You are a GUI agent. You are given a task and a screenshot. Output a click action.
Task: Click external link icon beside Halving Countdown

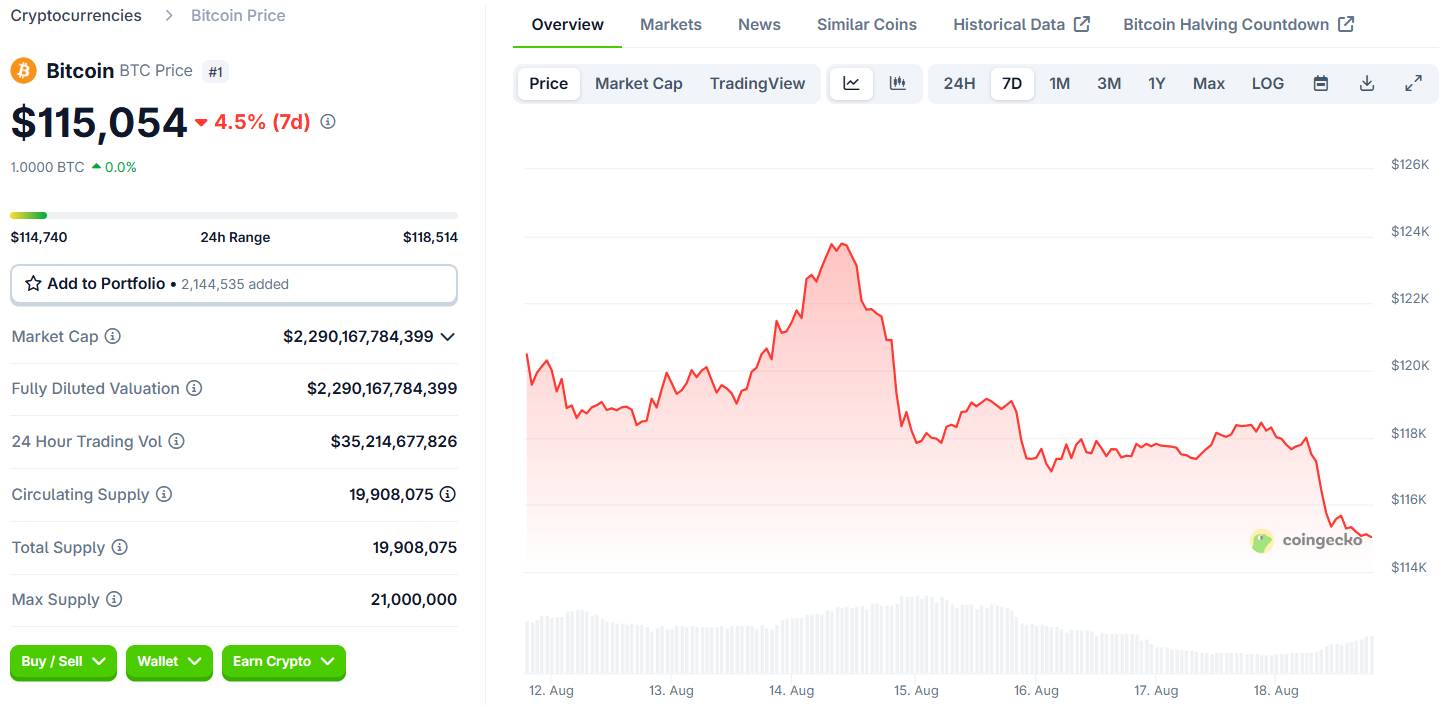tap(1346, 24)
